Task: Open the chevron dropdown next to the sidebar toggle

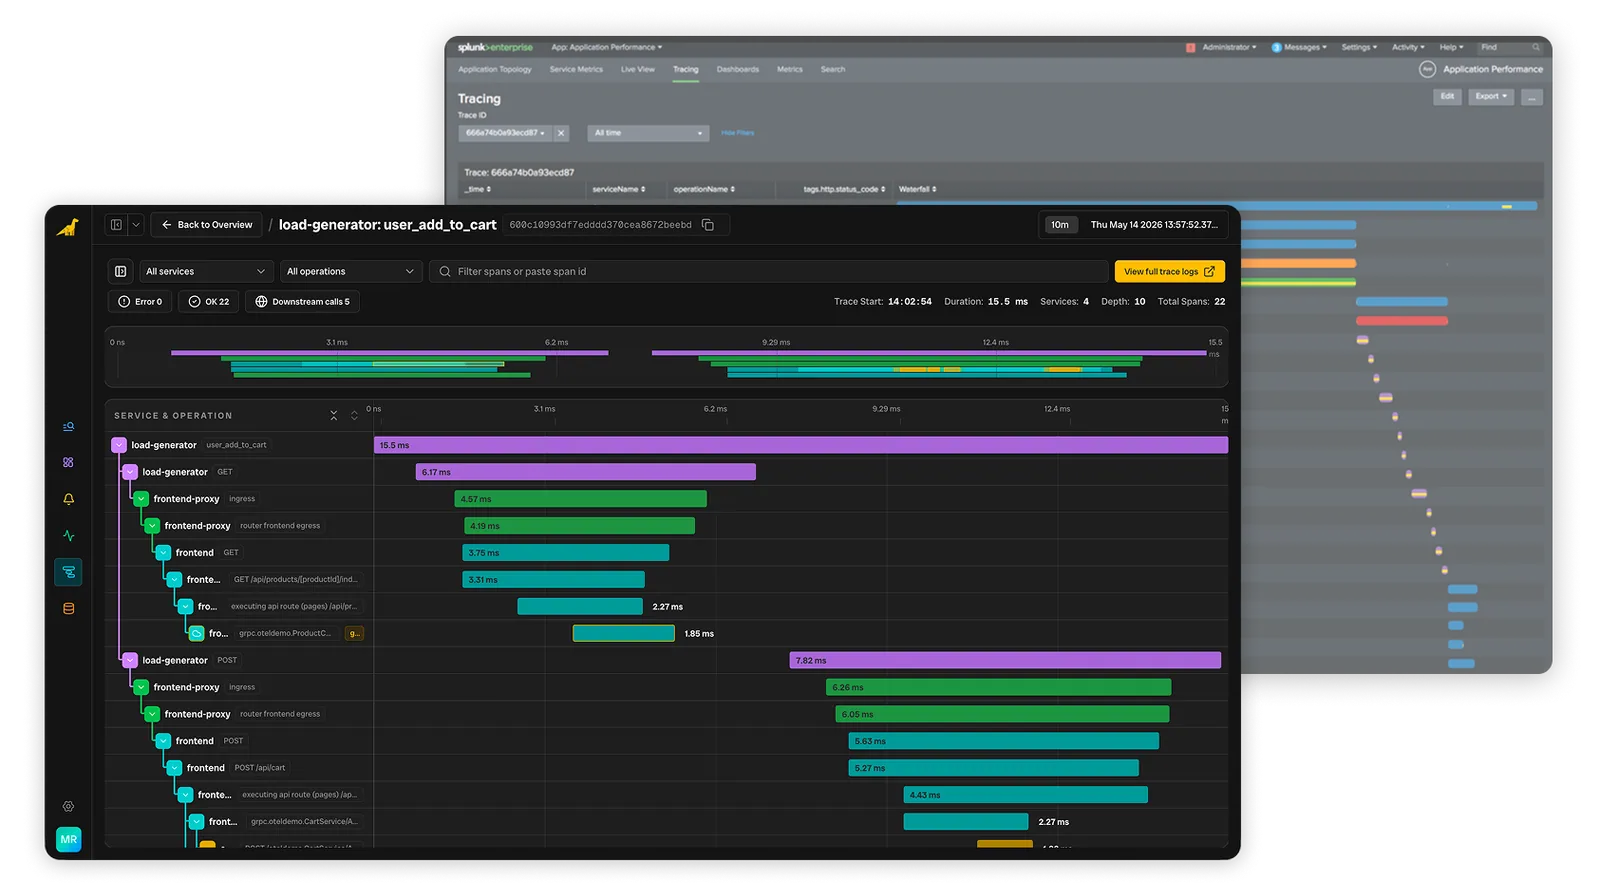Action: coord(136,225)
